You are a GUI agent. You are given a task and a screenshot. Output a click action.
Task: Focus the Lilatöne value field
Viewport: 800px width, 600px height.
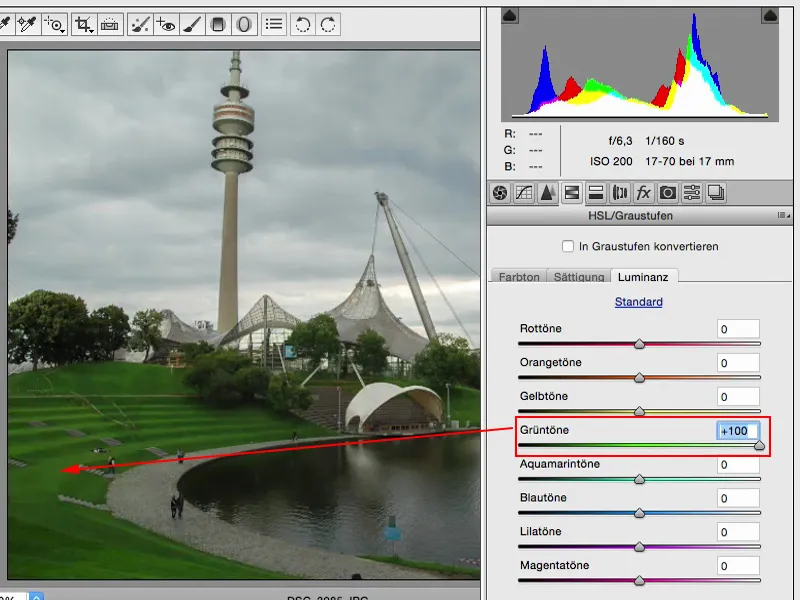[738, 532]
